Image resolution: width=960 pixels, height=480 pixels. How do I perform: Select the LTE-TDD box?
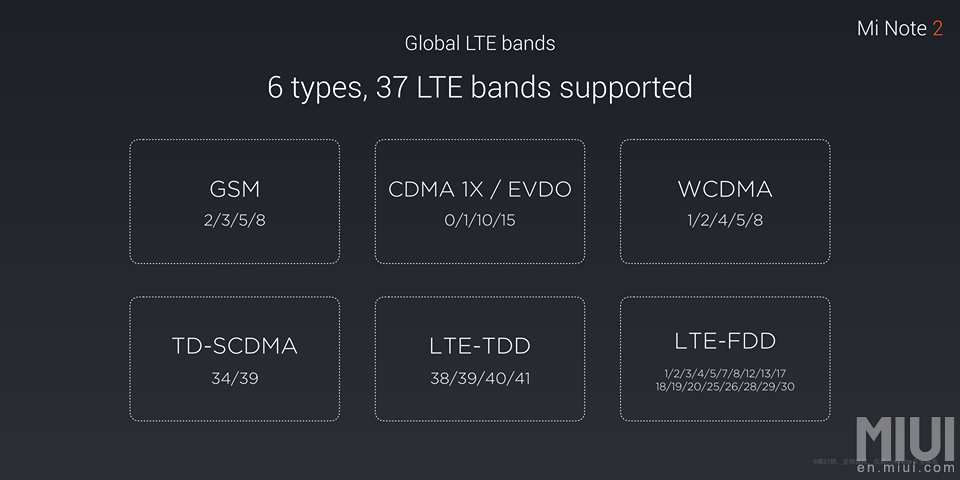[x=480, y=359]
